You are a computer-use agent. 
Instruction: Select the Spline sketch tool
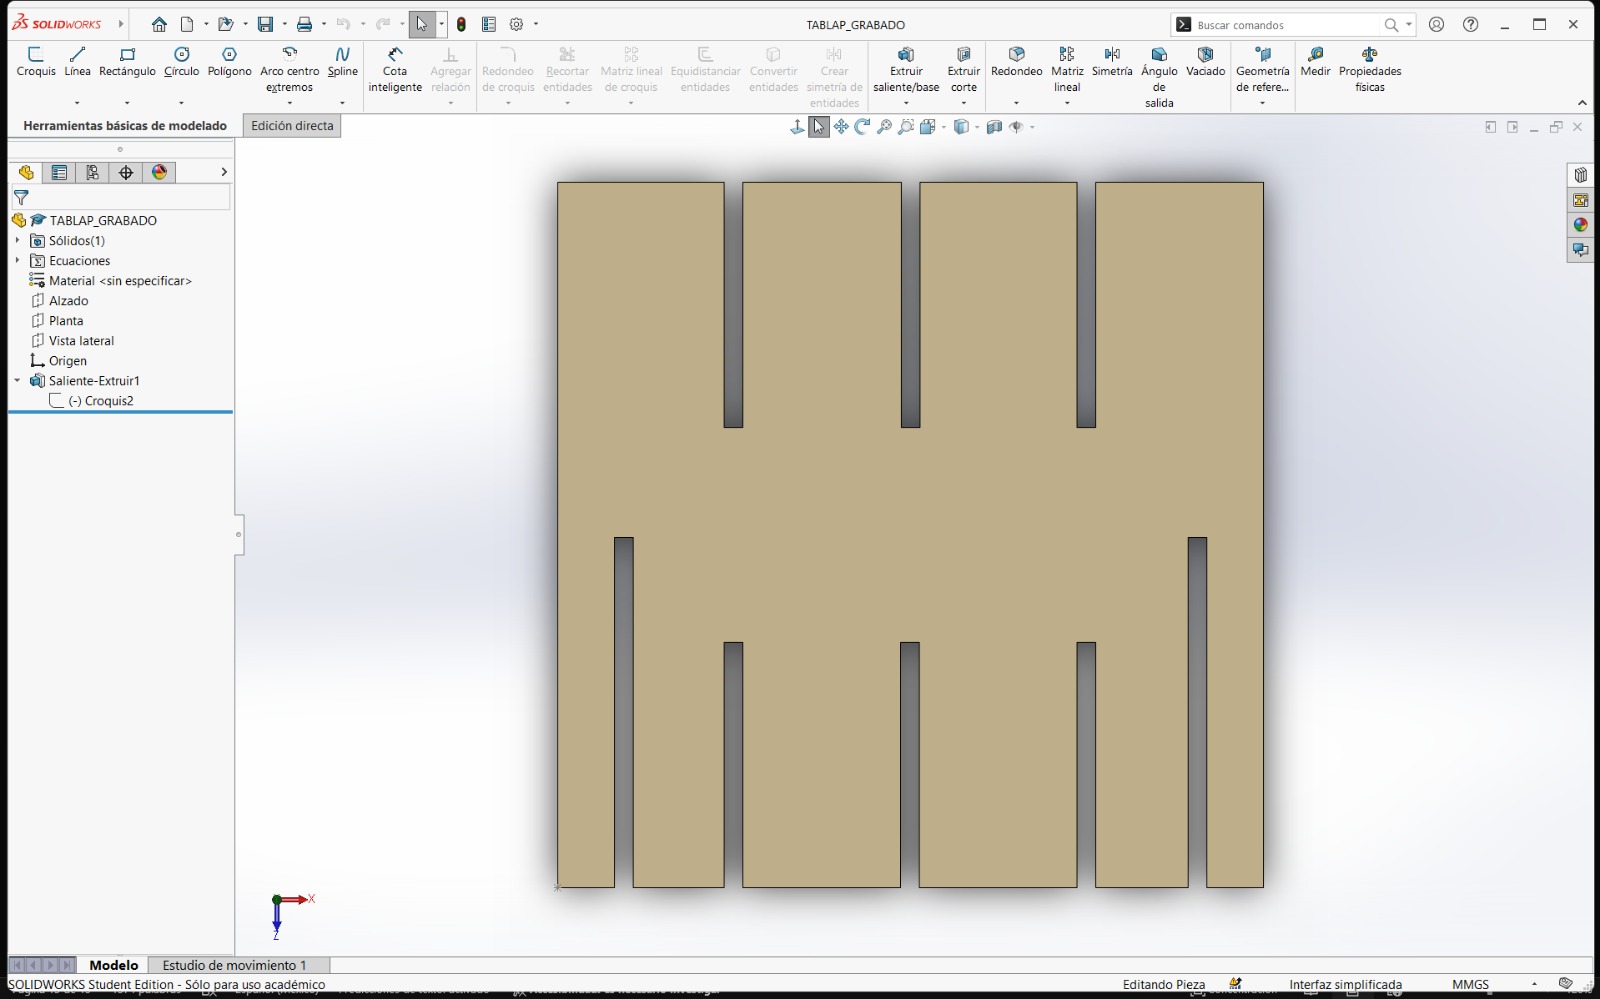[342, 60]
